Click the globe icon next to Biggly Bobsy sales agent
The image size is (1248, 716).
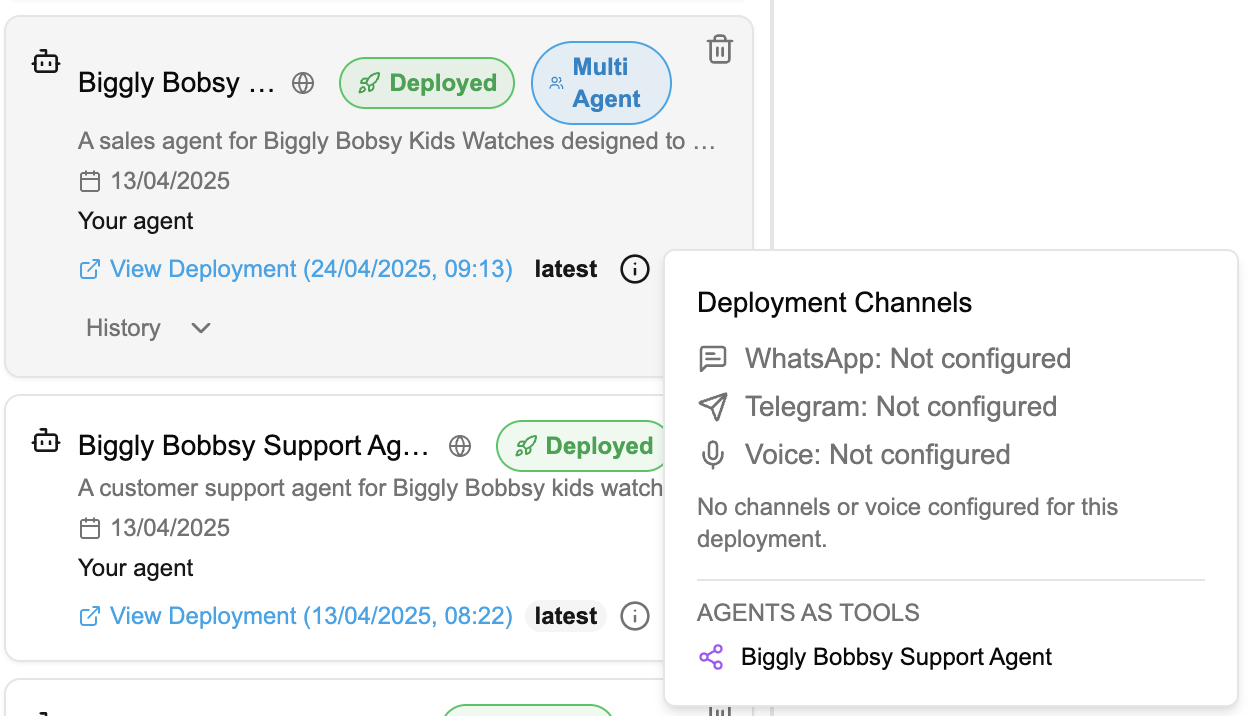303,83
